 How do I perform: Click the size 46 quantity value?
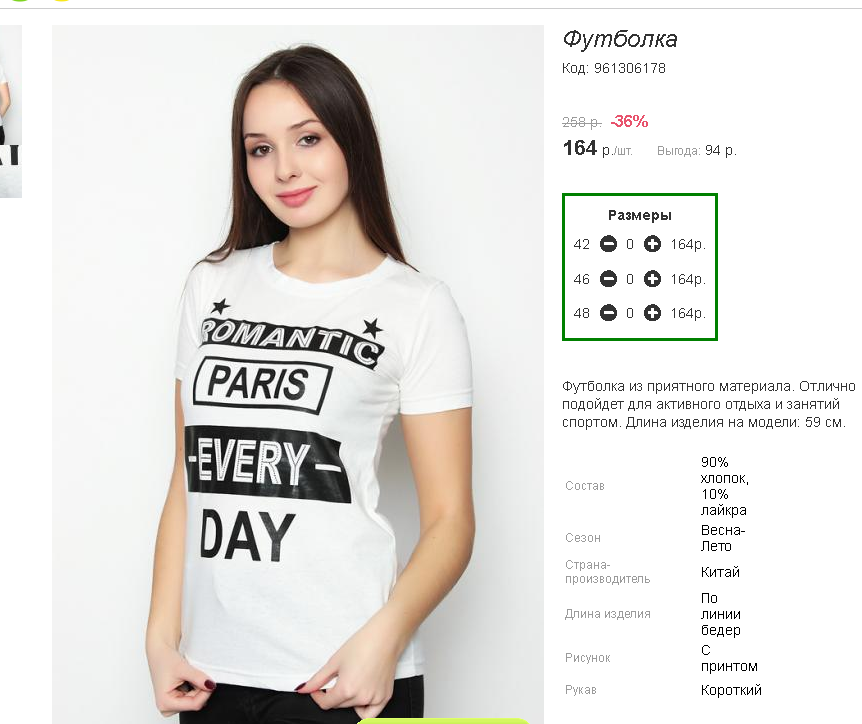pos(630,279)
